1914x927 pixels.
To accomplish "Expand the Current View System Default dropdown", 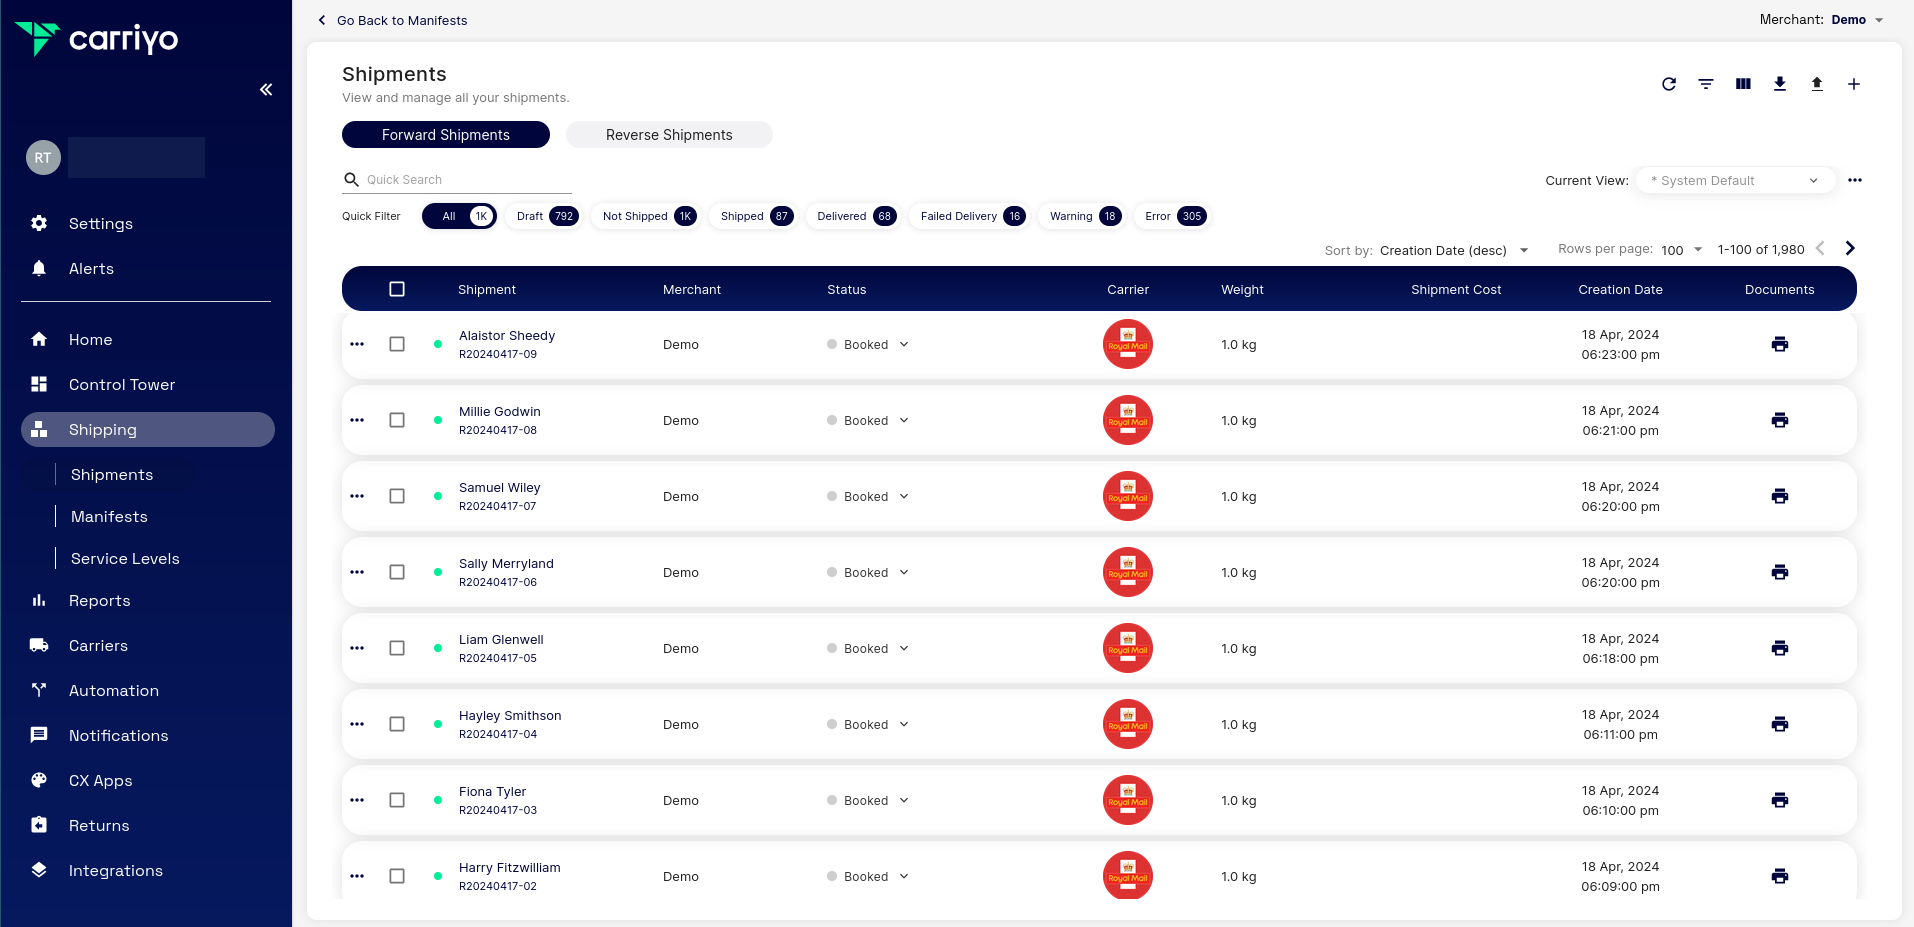I will 1734,181.
